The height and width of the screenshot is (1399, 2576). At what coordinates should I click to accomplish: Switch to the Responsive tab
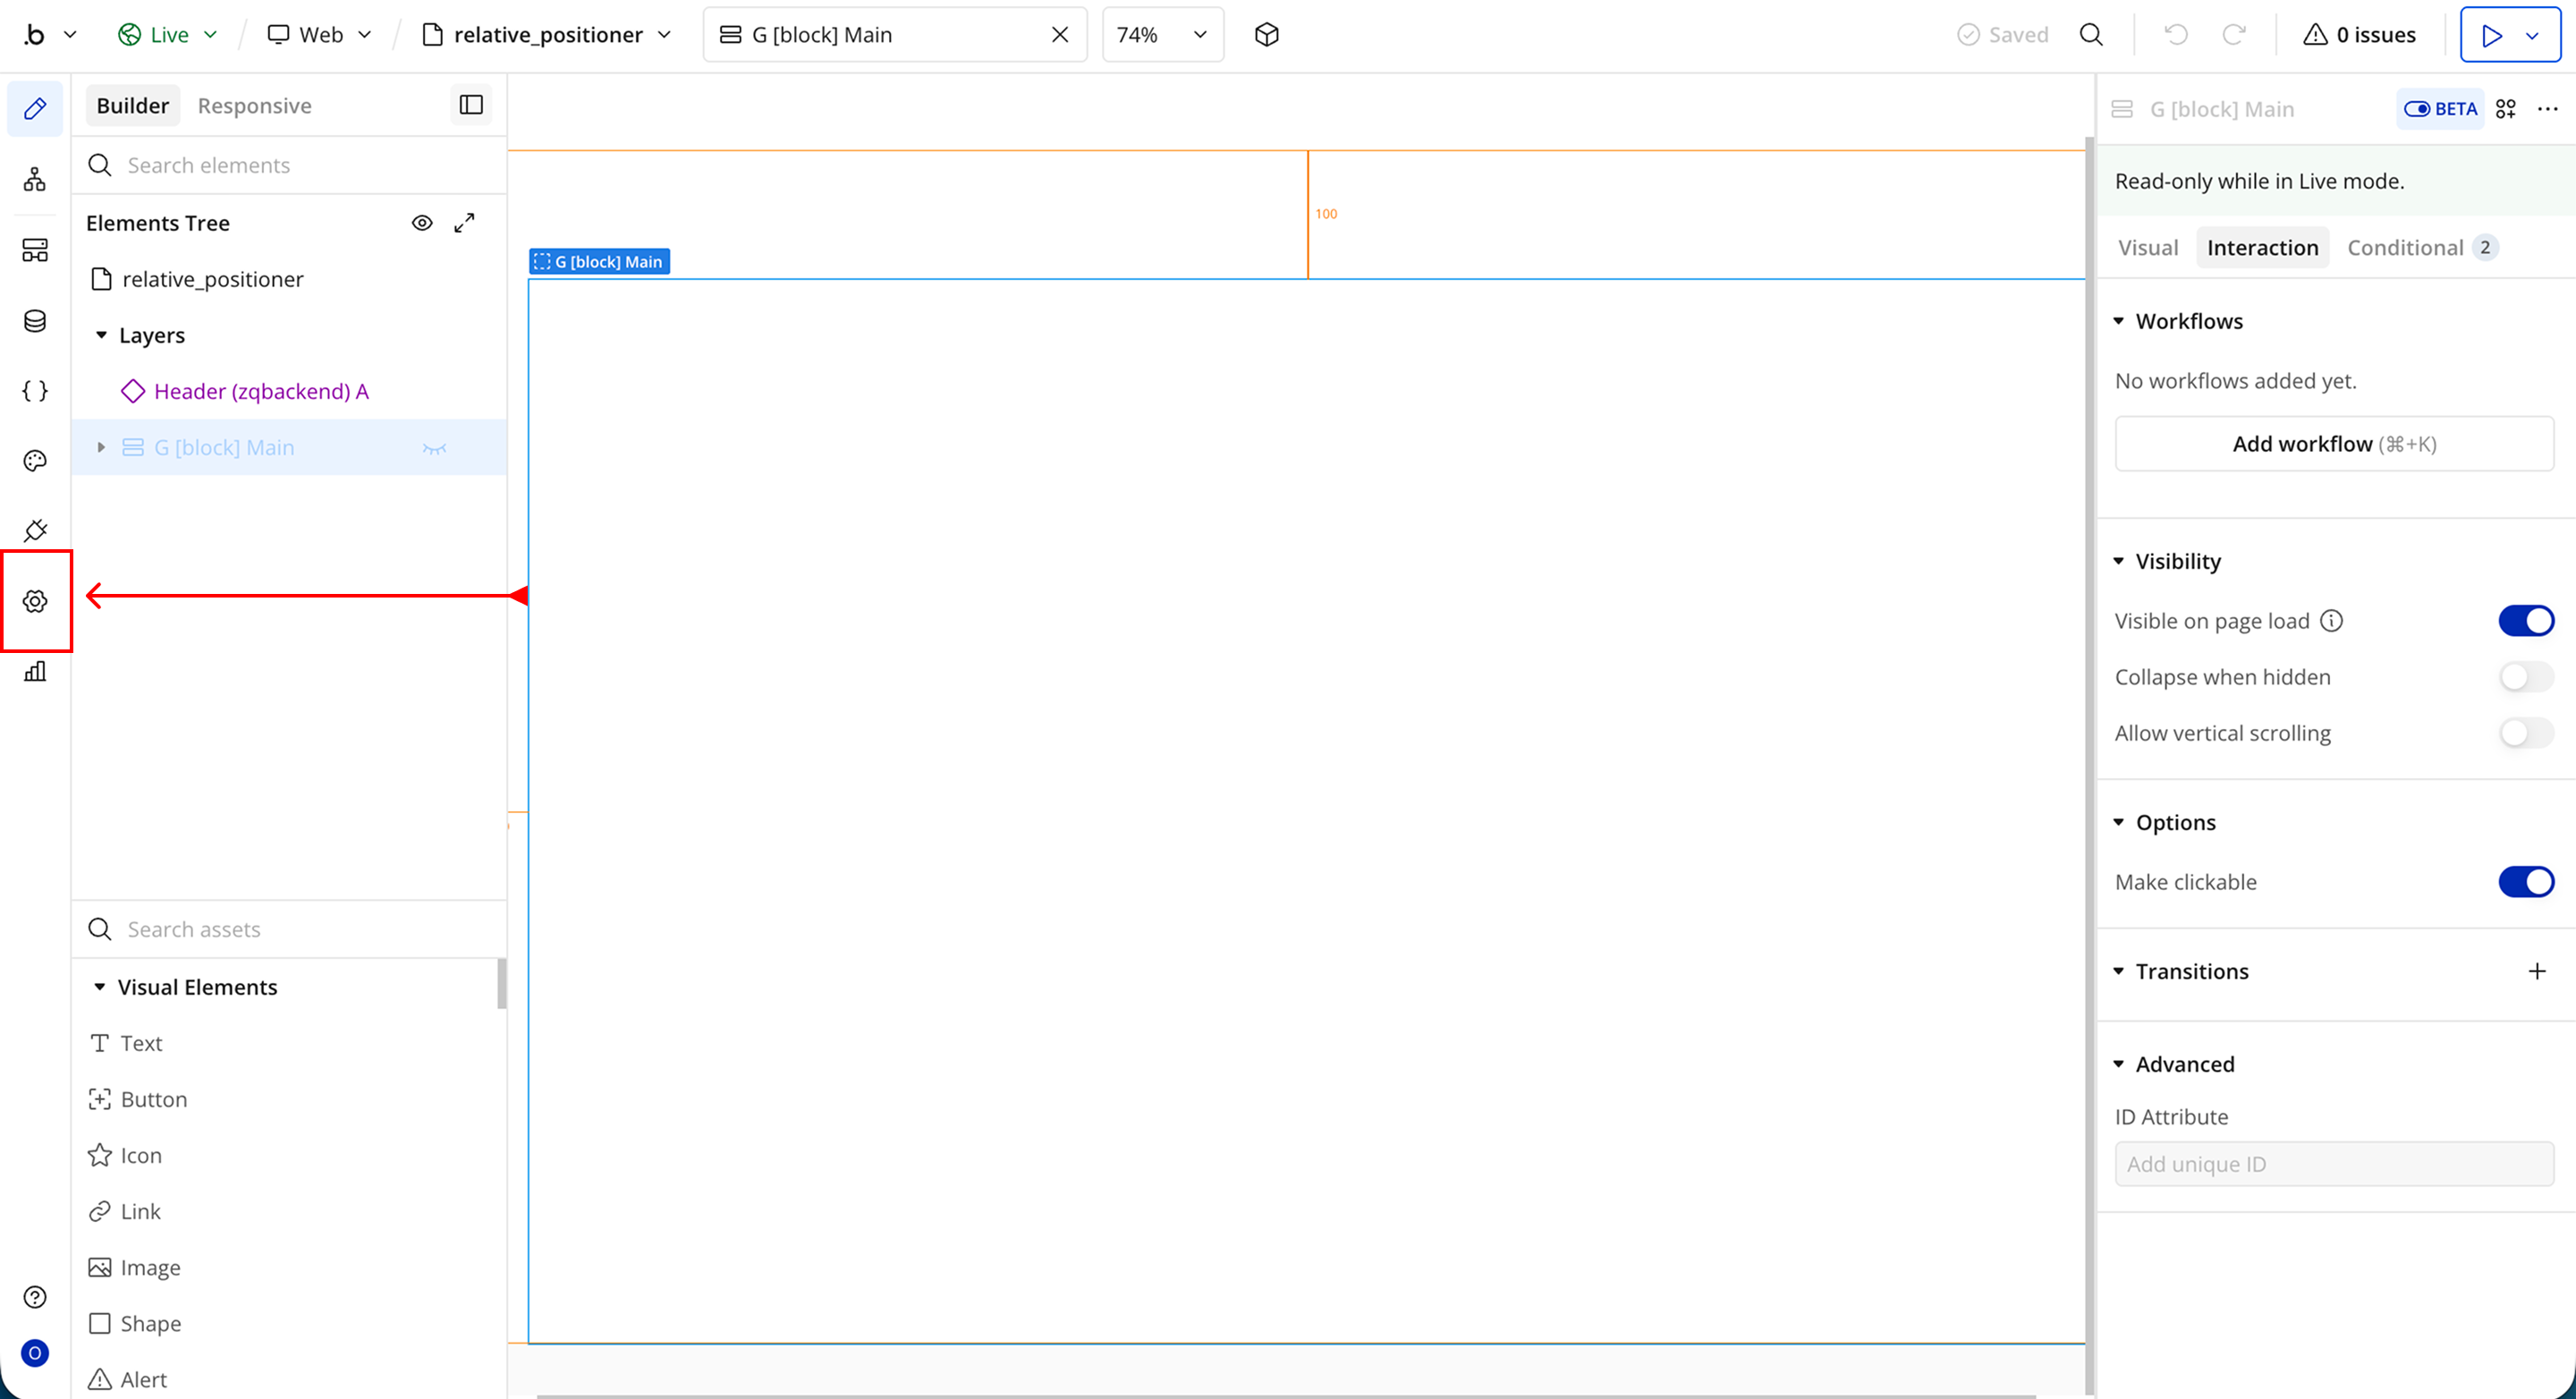tap(254, 106)
